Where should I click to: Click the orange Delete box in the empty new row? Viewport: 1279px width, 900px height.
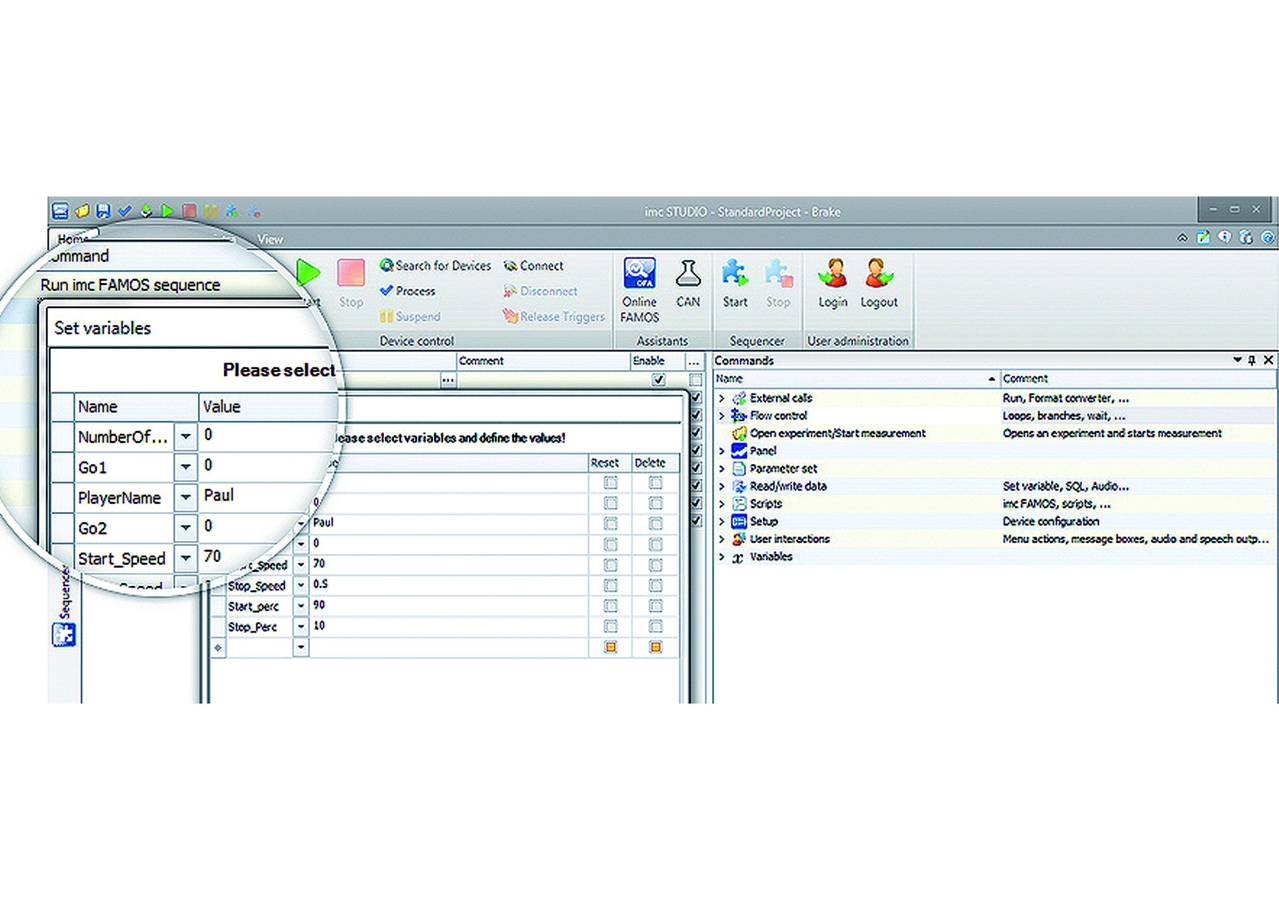pos(656,647)
